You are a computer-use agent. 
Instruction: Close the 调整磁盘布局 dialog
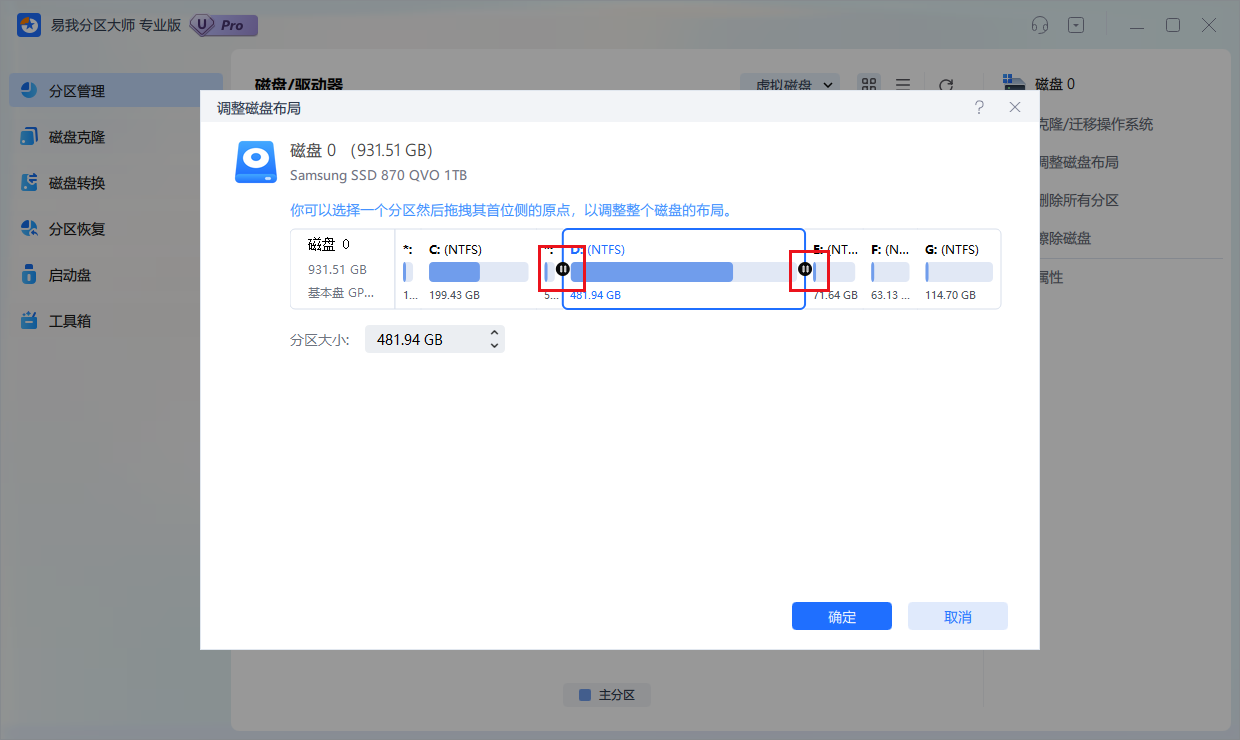point(1015,107)
